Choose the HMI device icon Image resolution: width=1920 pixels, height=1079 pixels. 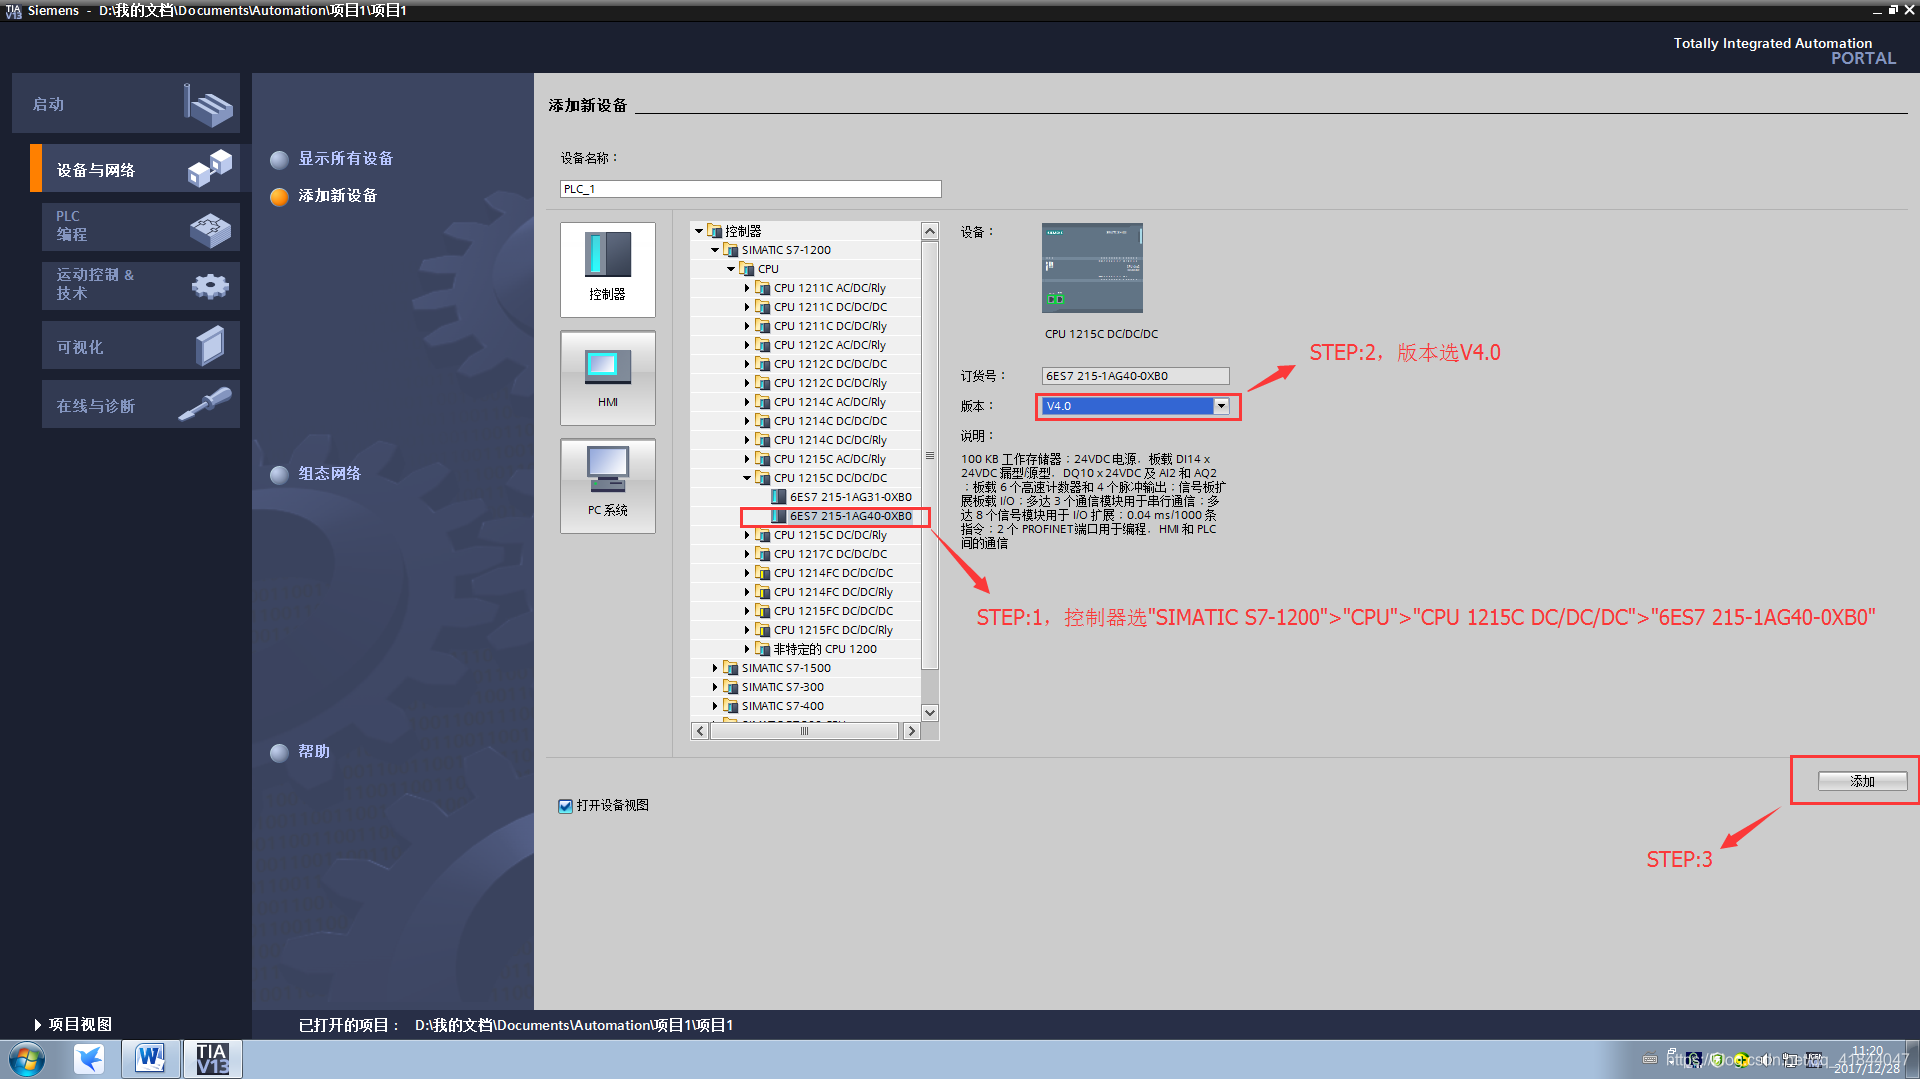tap(607, 378)
